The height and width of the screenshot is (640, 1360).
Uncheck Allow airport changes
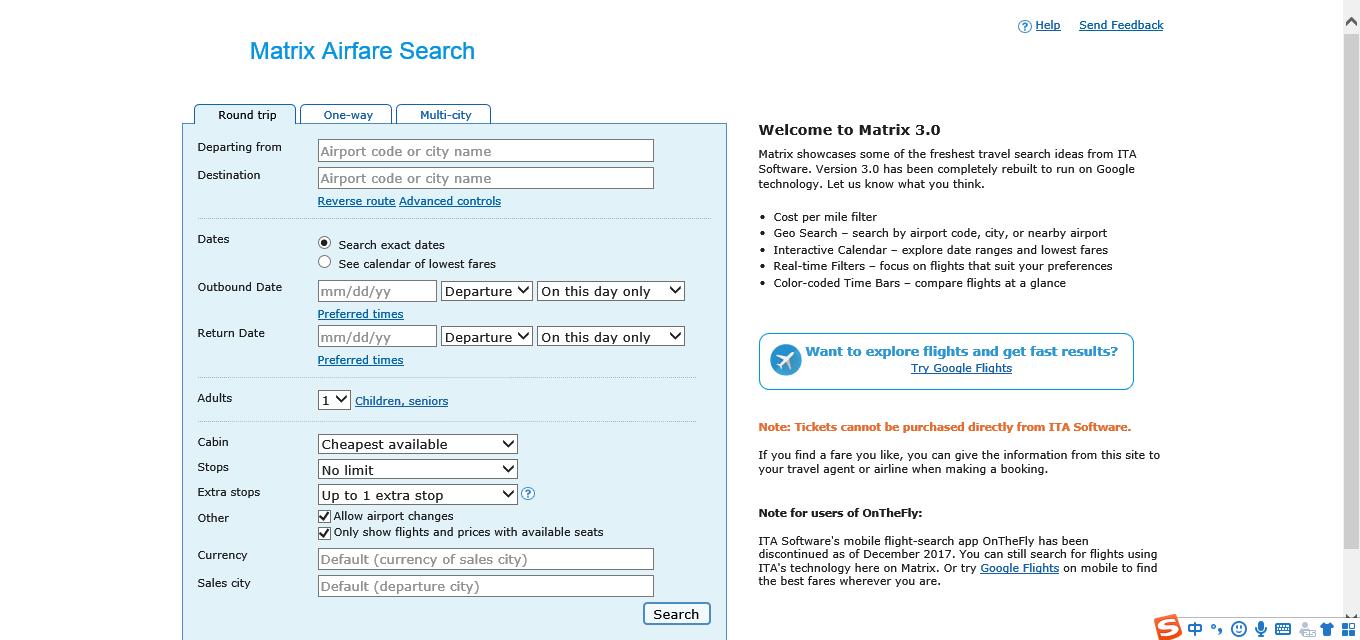[324, 516]
